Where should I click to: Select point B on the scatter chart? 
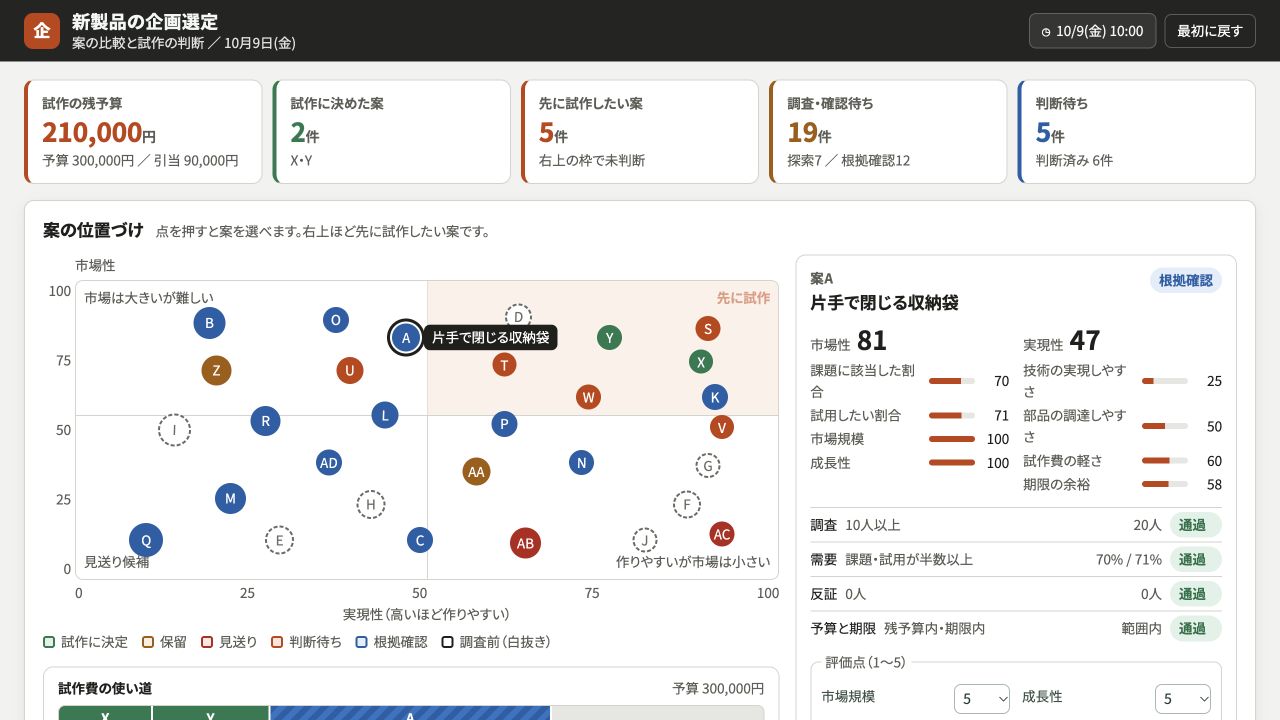point(209,323)
